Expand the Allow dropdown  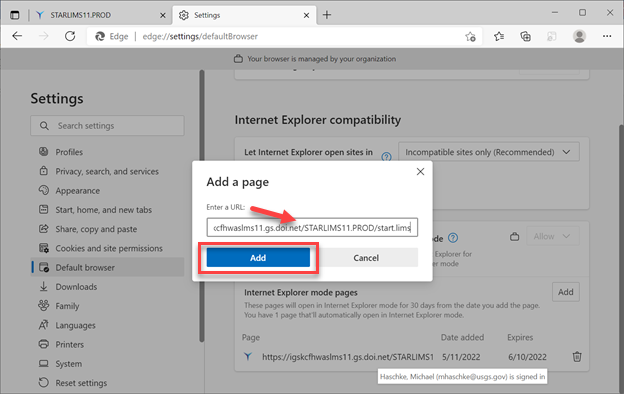coord(553,236)
